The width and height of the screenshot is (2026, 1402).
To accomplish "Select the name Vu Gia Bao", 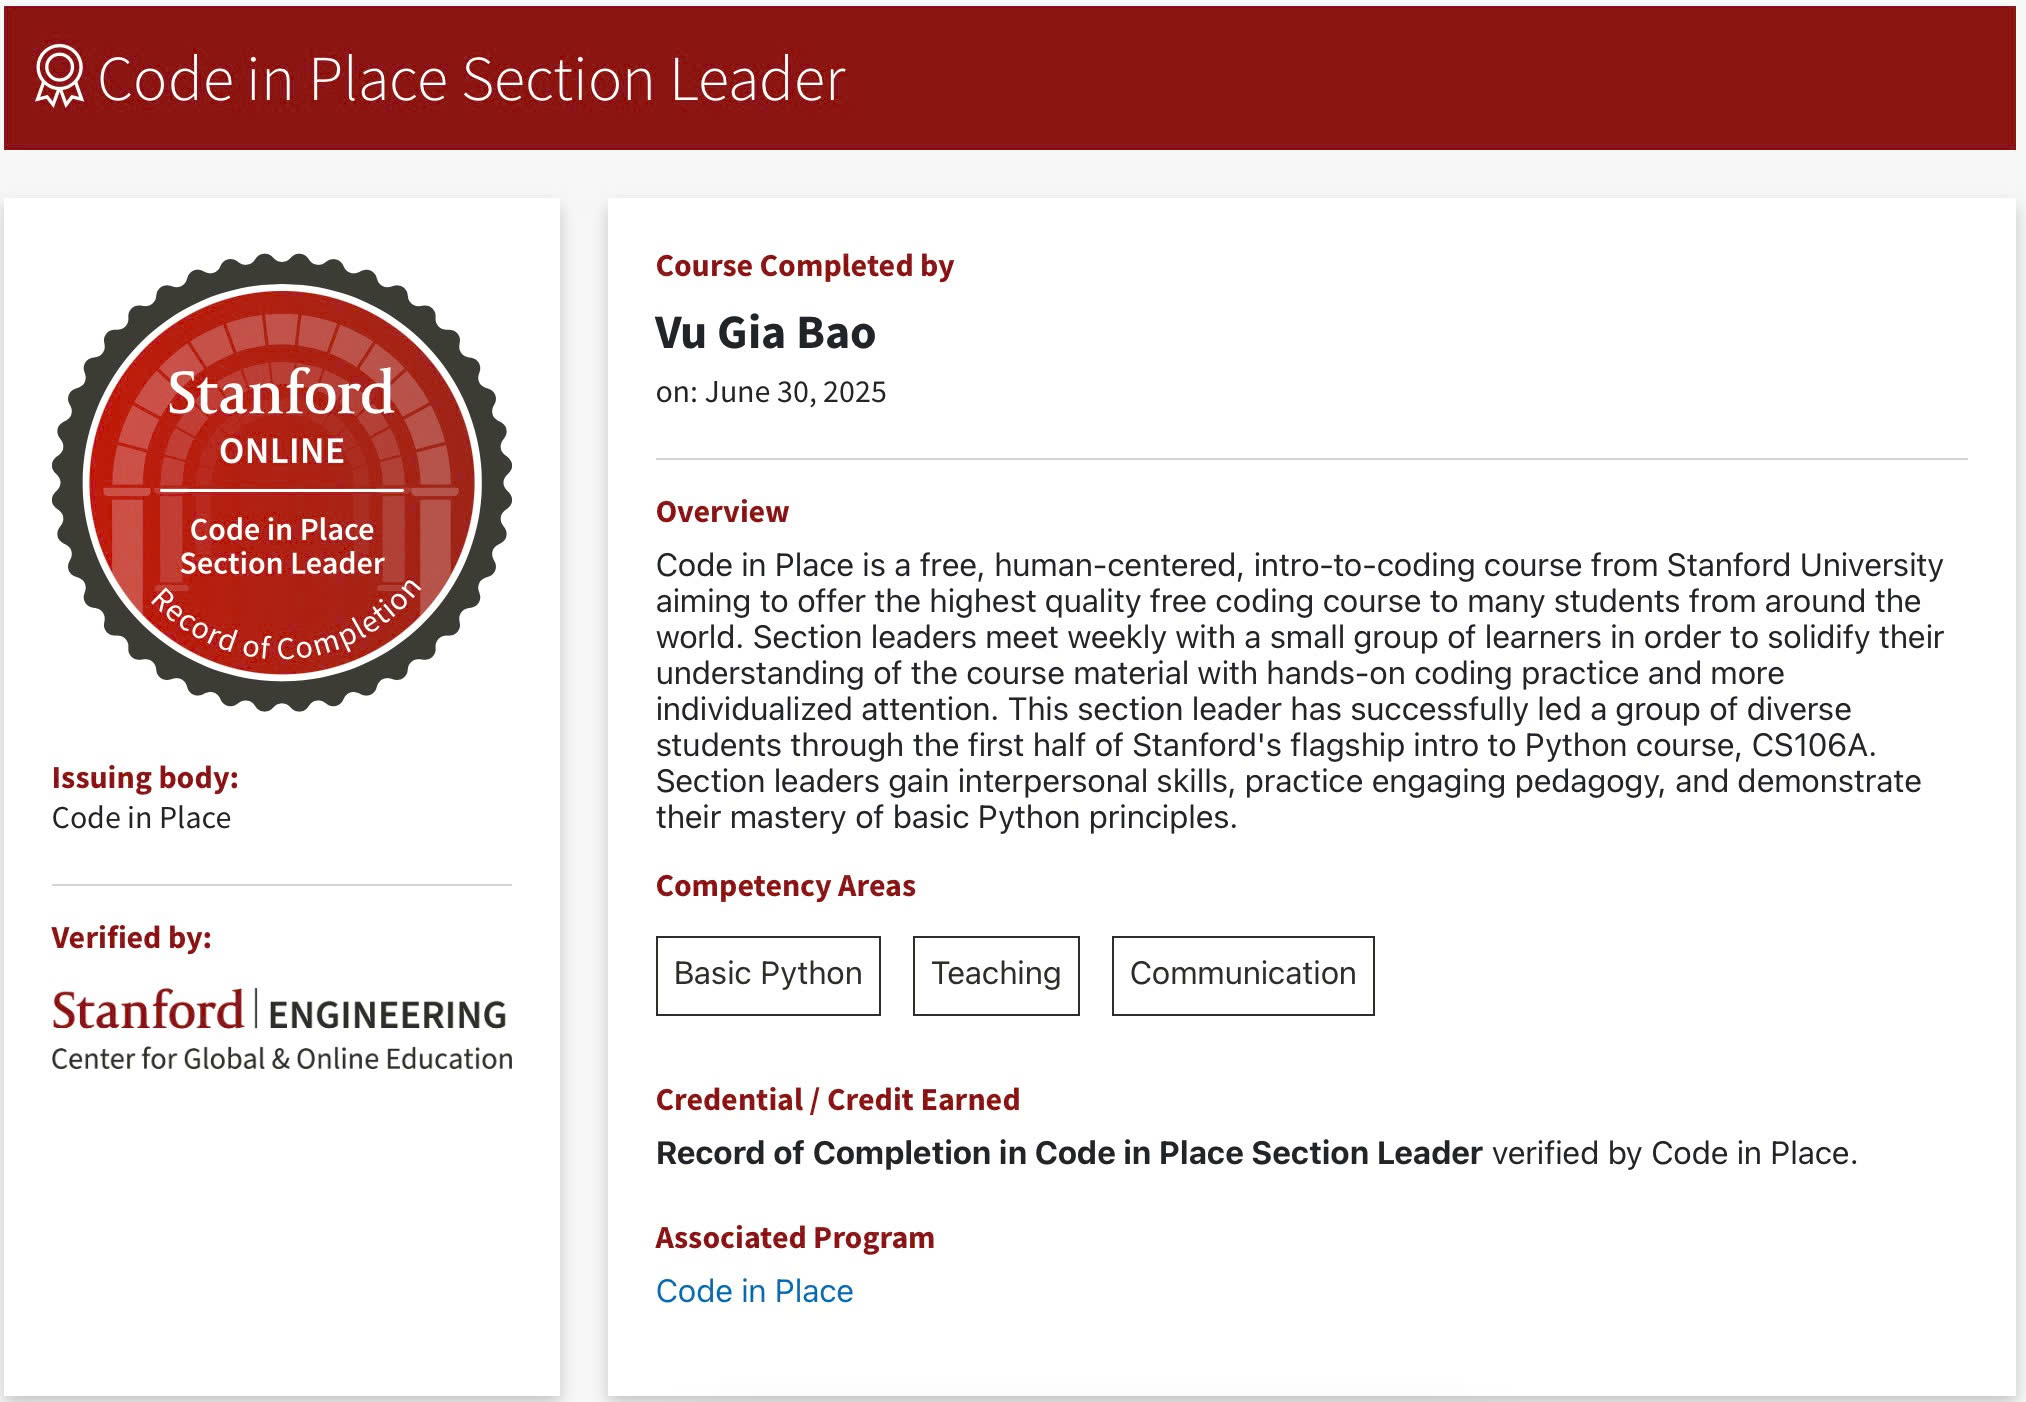I will point(765,332).
